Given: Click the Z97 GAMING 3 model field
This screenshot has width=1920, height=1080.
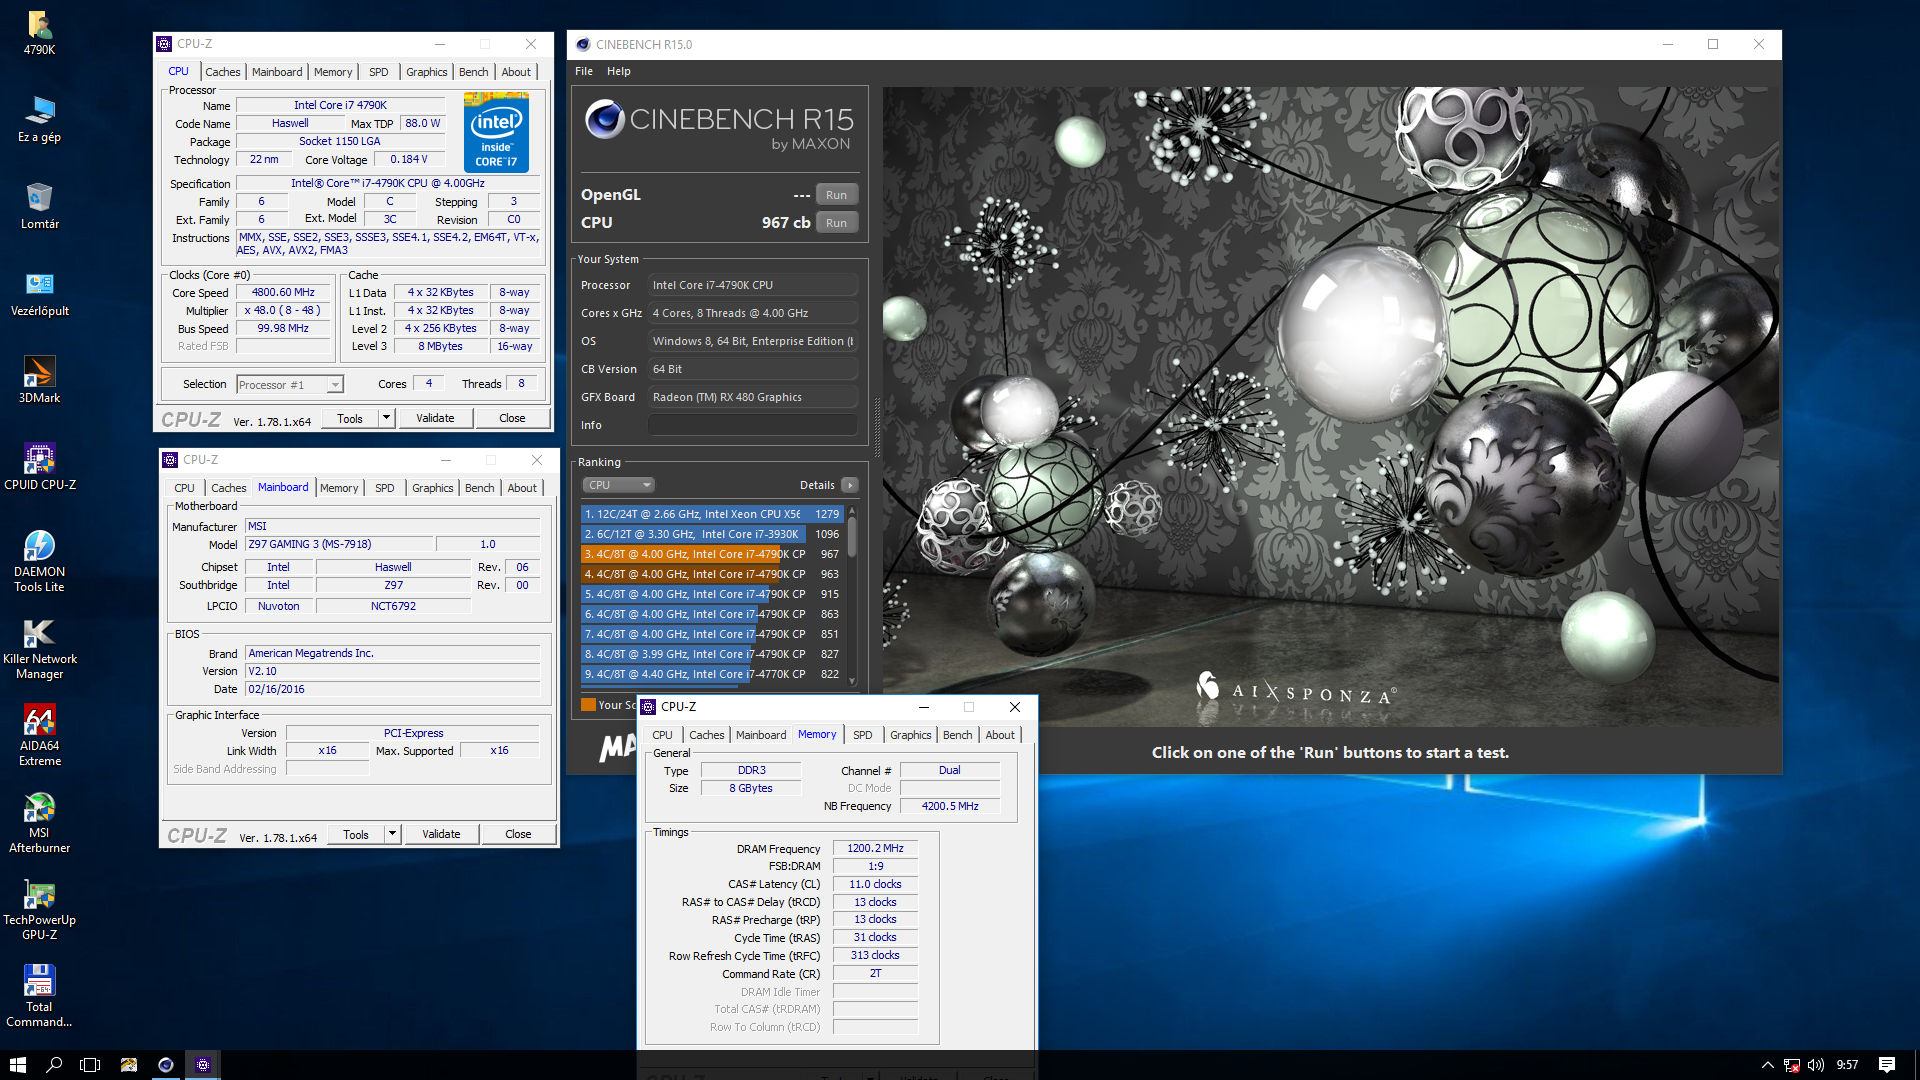Looking at the screenshot, I should (x=340, y=544).
